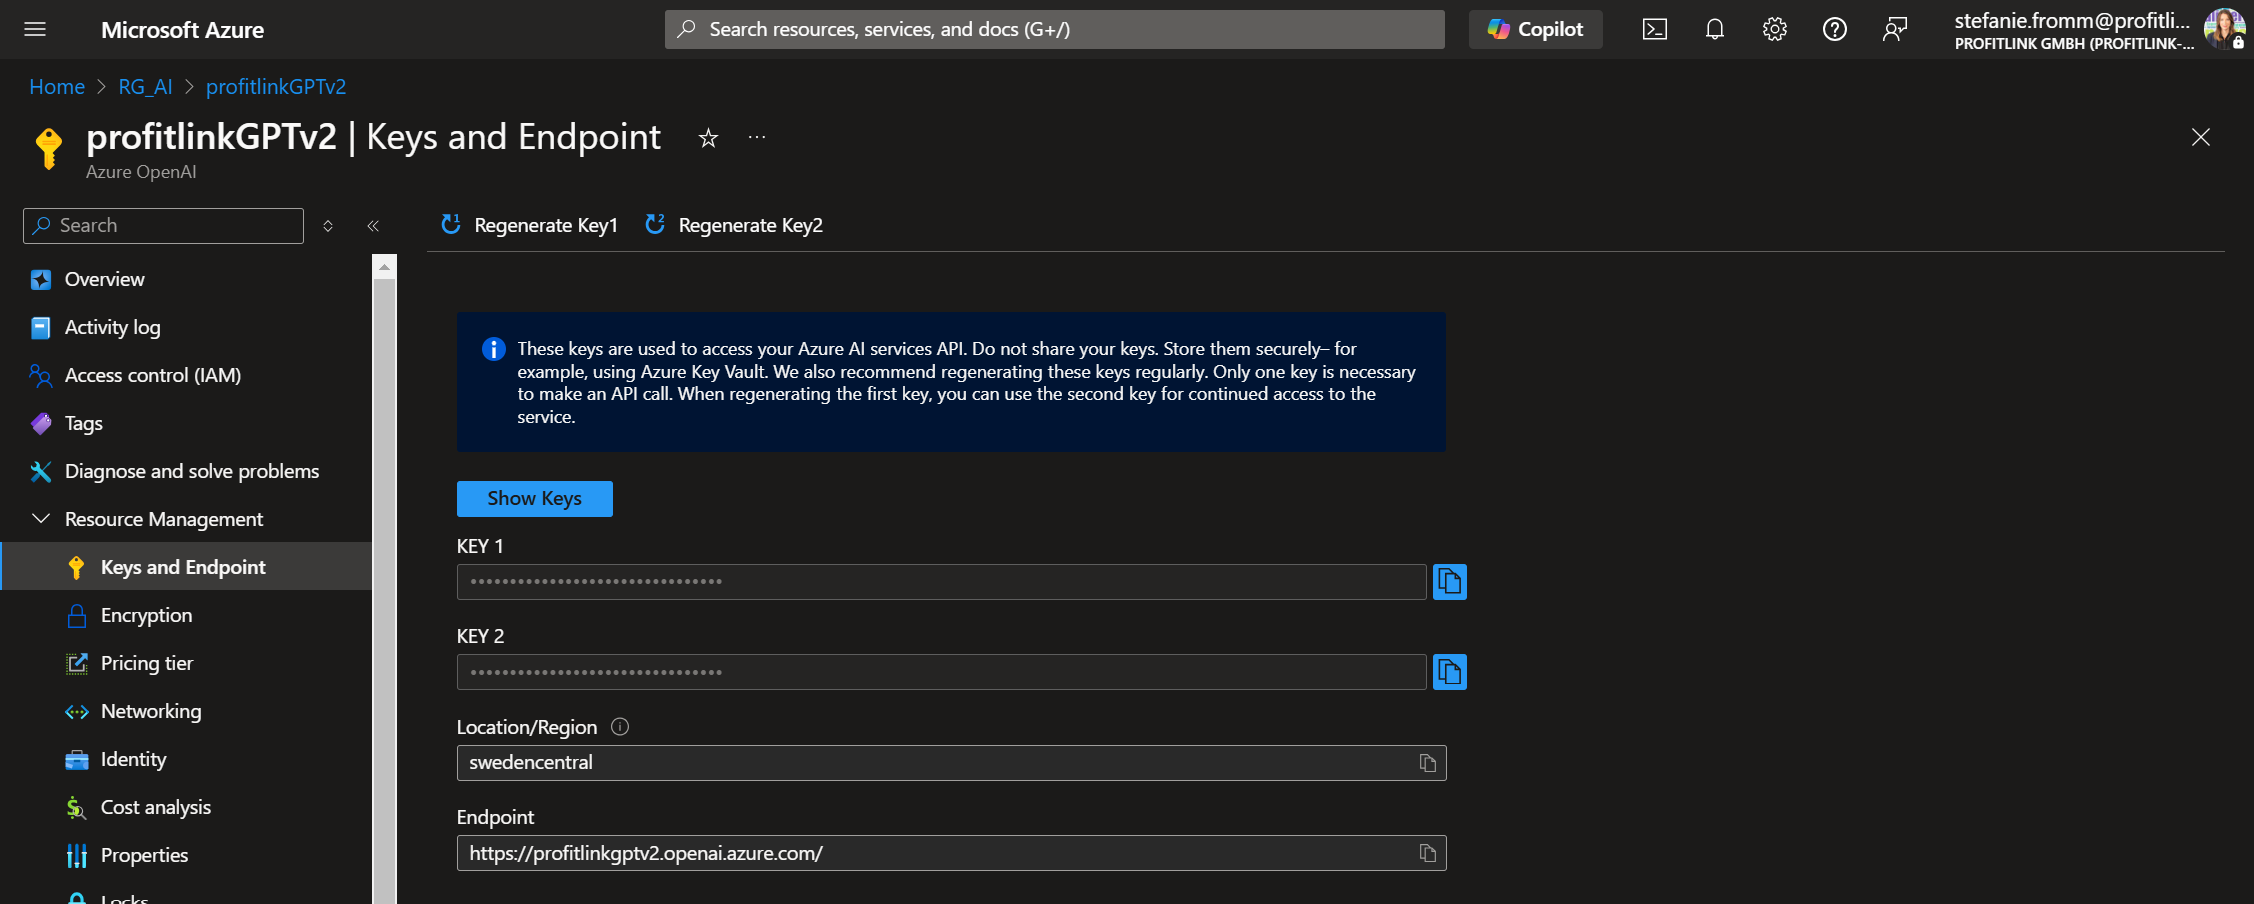Click Microsoft Azure logo text
This screenshot has height=904, width=2254.
(182, 30)
